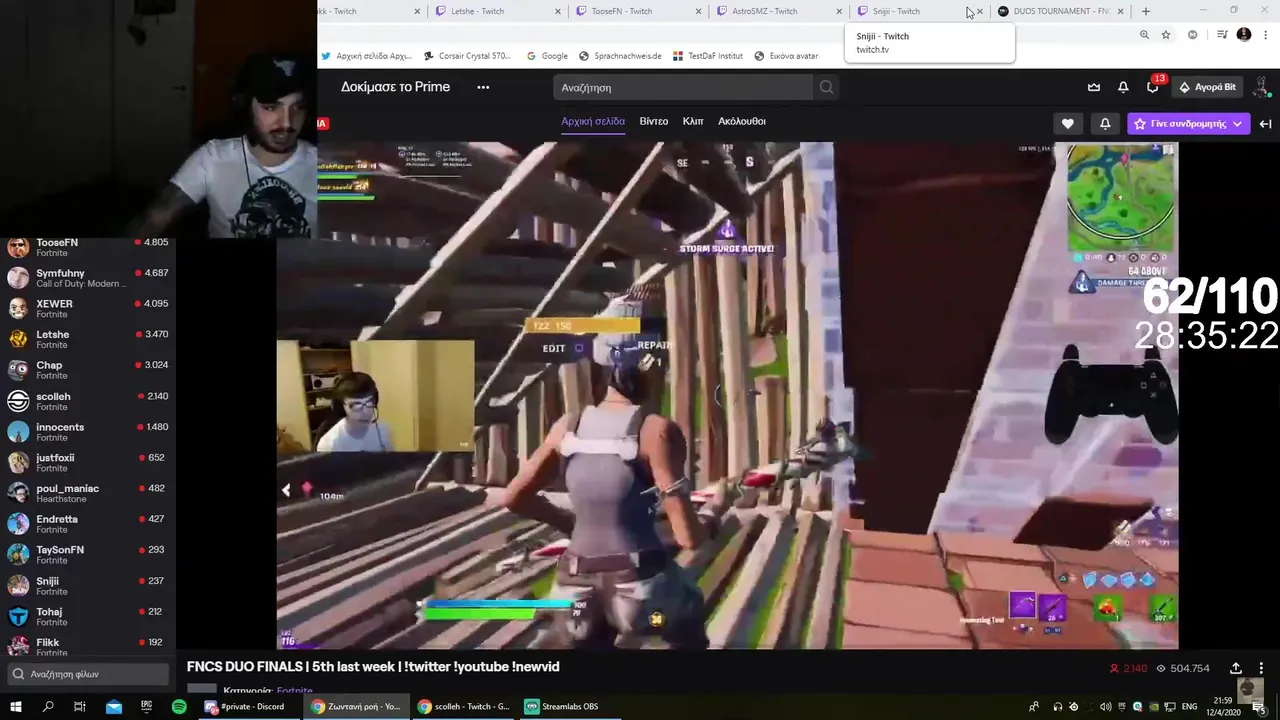Click the Δοκίμασε το Prime link
Screen dimensions: 1280x720
[x=395, y=87]
